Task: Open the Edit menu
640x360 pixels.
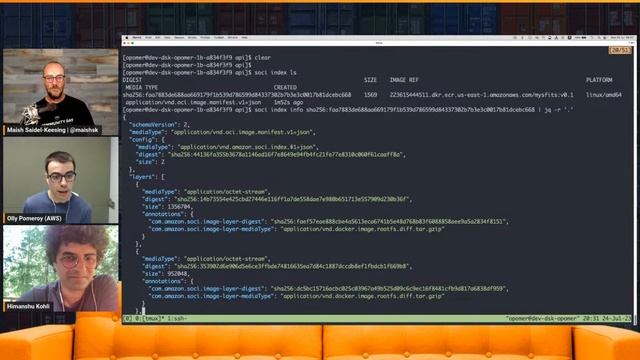Action: point(158,38)
